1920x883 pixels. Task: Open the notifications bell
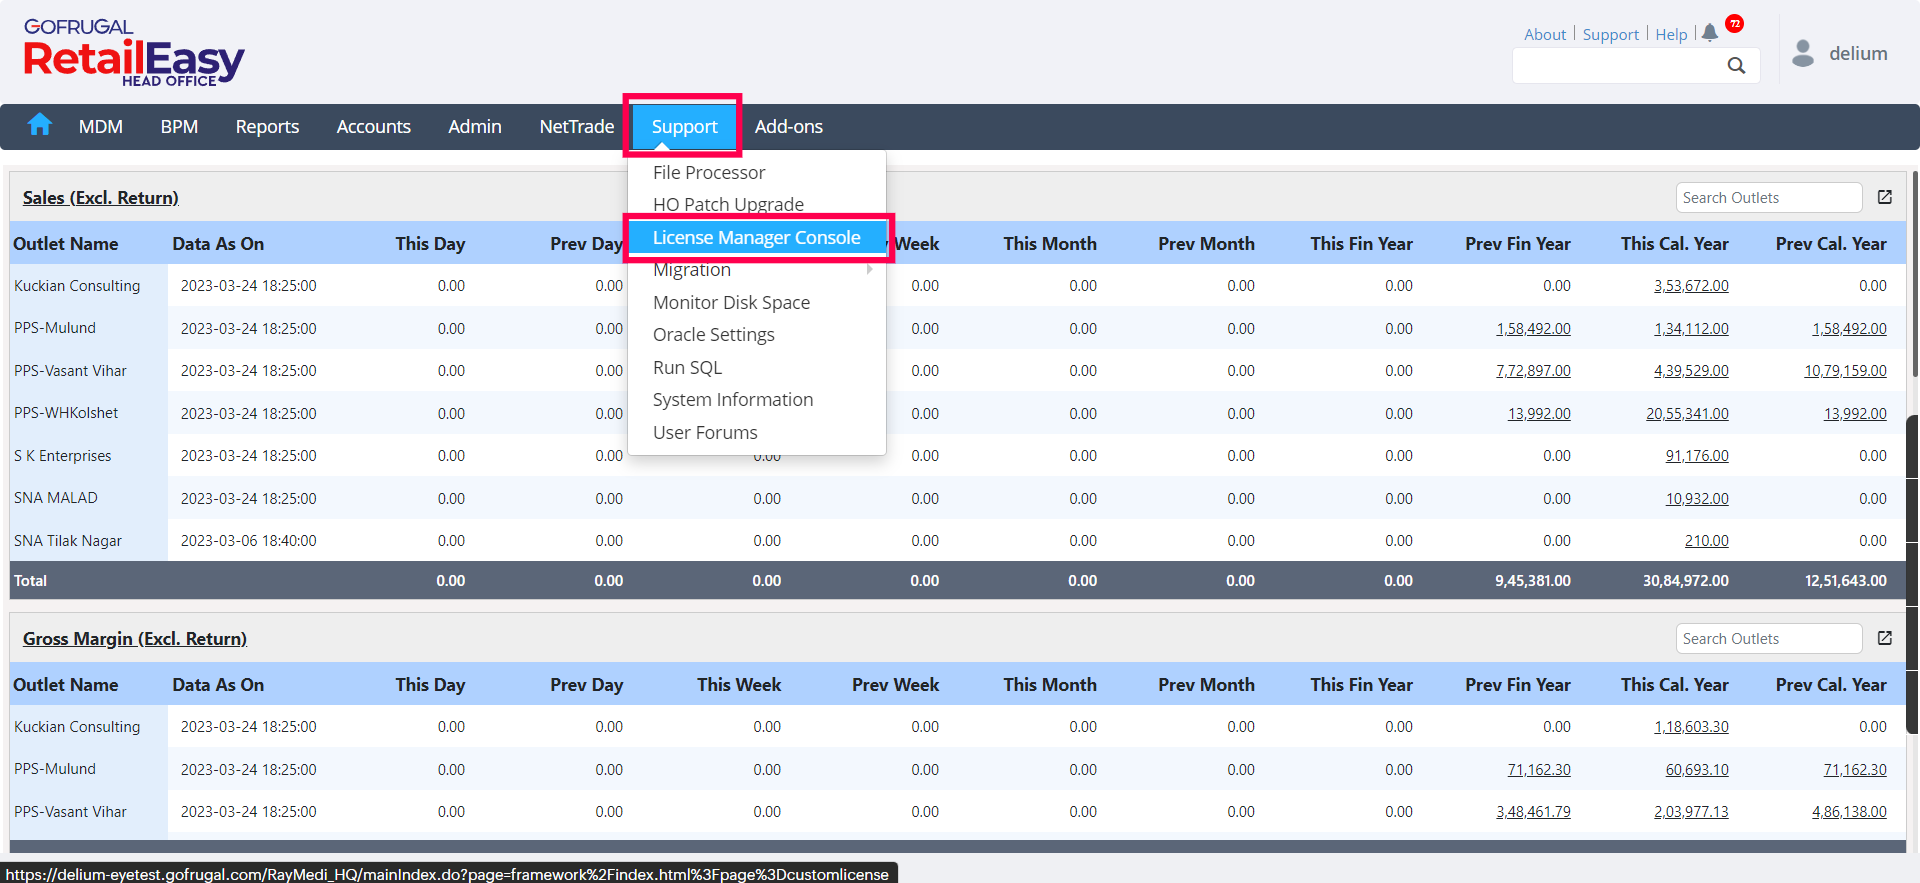[1710, 33]
